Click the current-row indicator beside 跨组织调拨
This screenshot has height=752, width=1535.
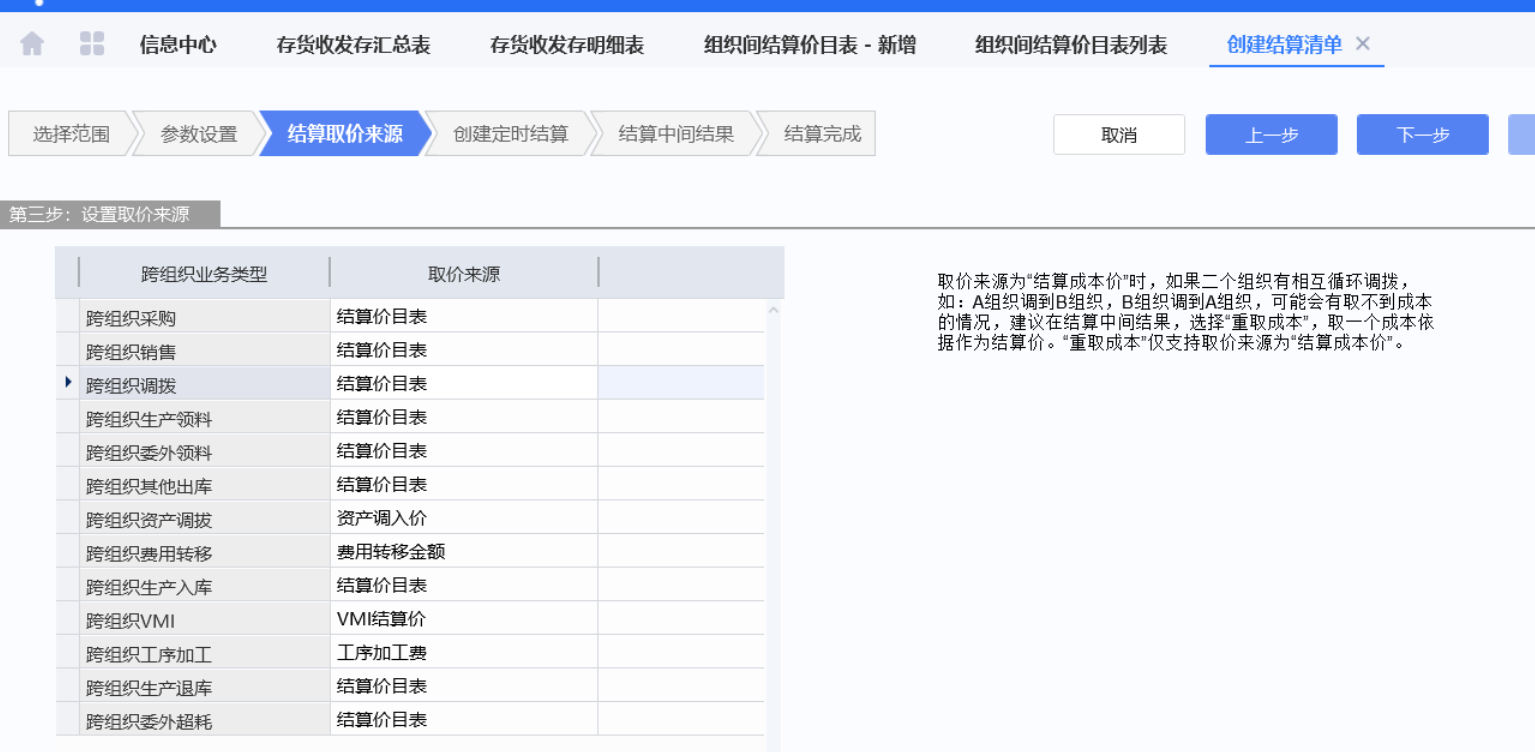68,382
